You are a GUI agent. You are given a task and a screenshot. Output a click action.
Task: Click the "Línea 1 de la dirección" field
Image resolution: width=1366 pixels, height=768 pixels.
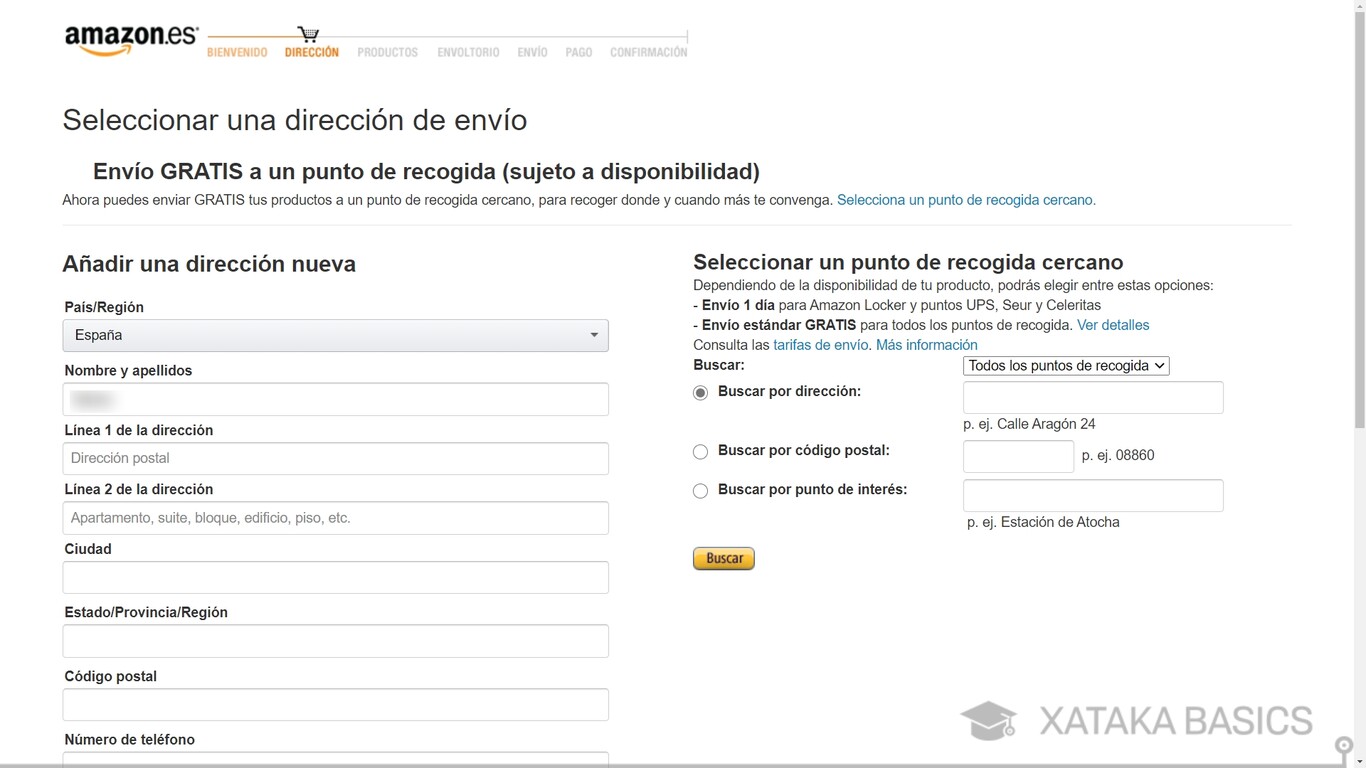click(335, 458)
